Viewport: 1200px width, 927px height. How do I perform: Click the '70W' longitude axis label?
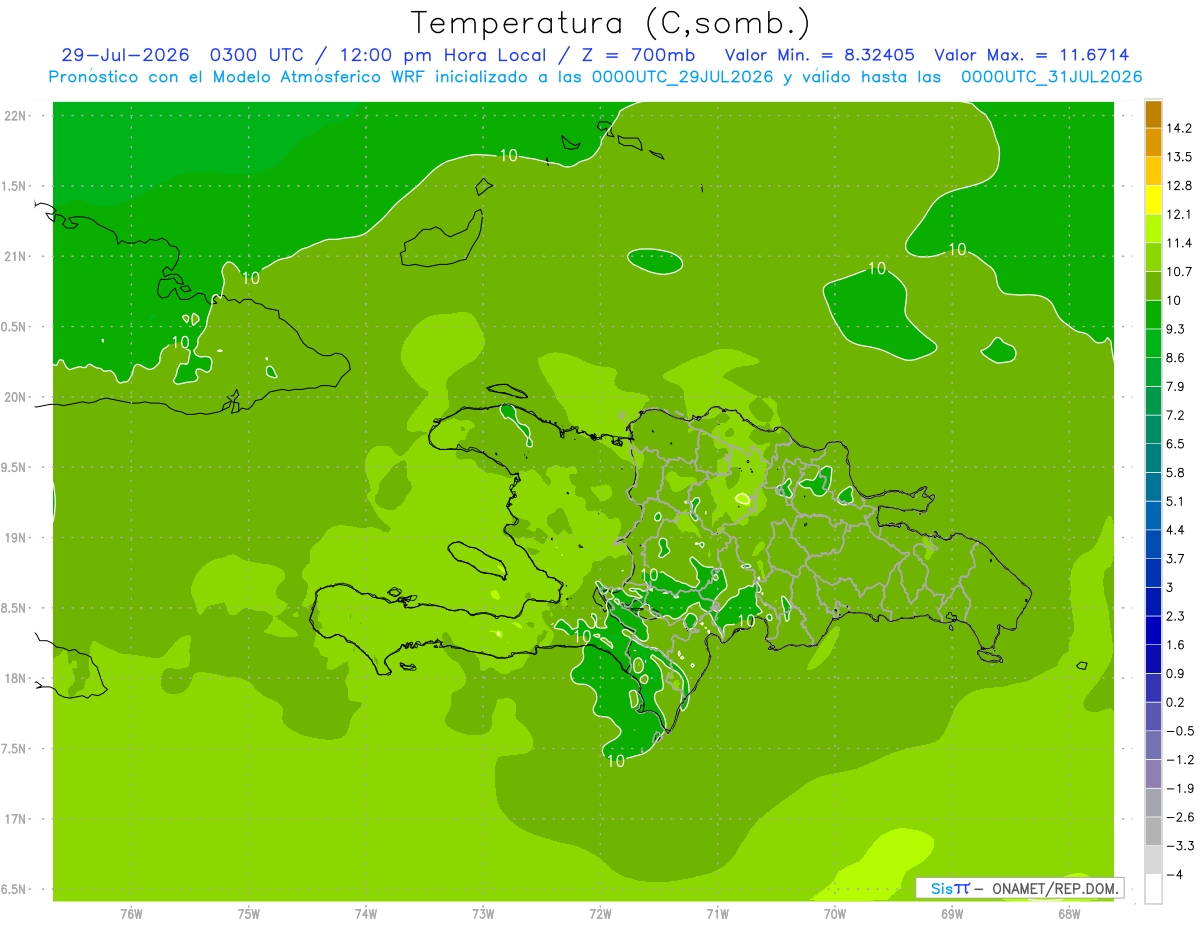point(835,913)
